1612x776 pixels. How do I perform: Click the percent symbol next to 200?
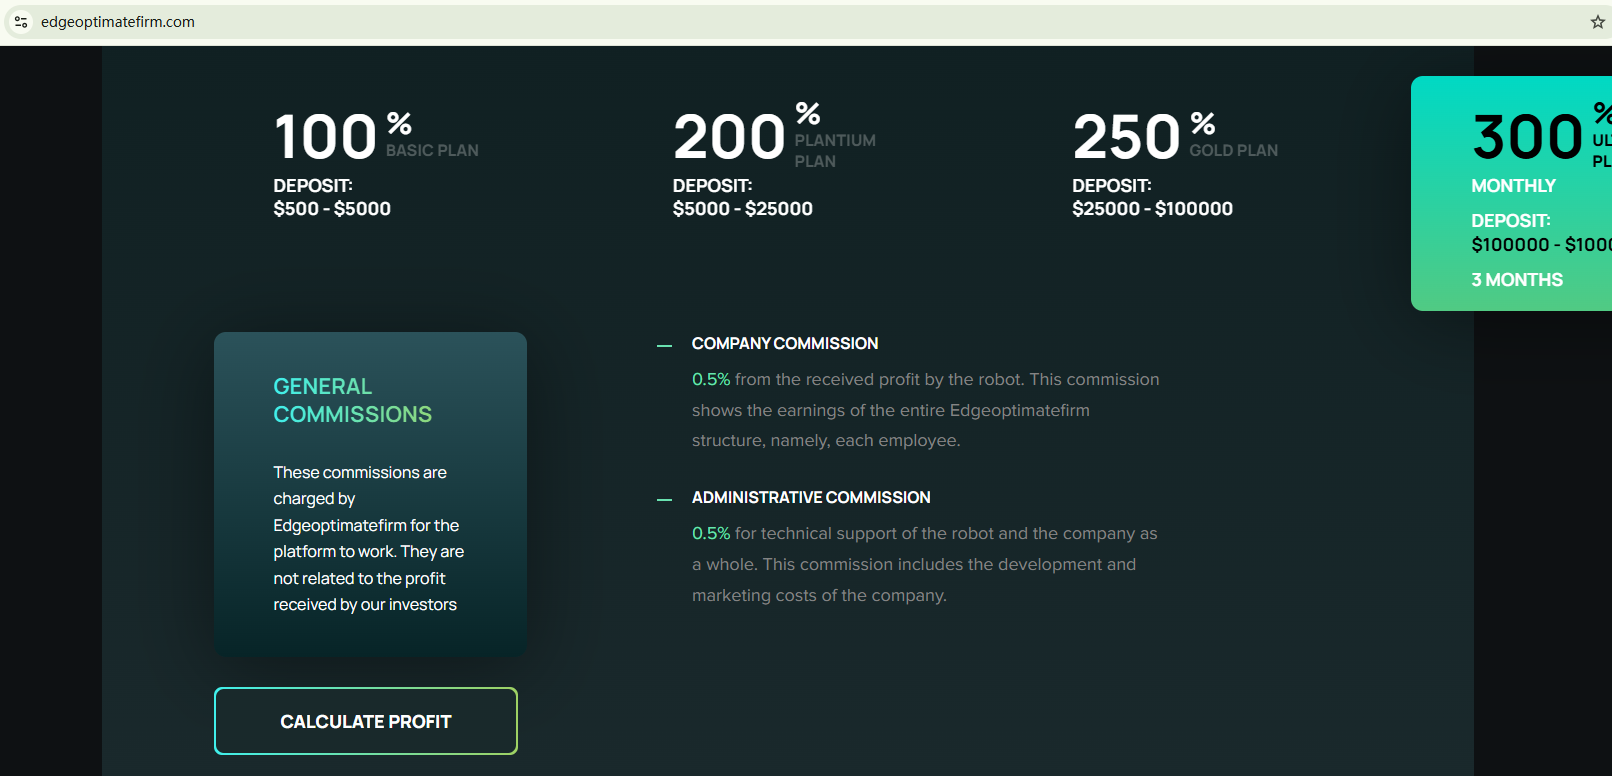[x=808, y=113]
